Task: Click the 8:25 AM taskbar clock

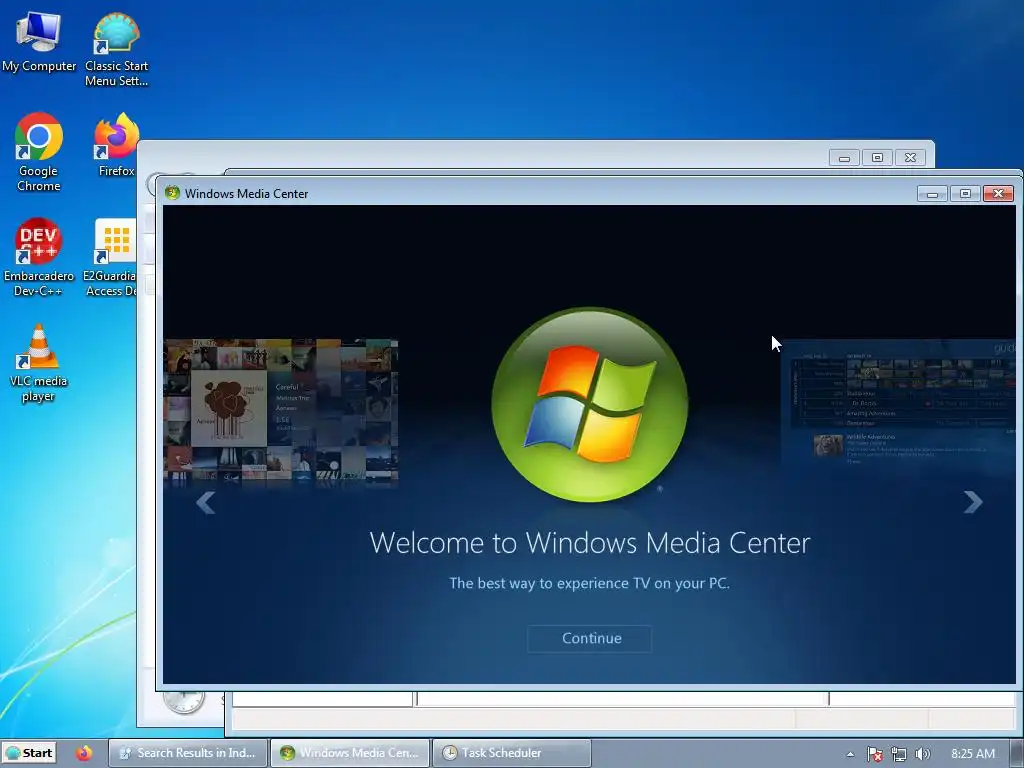Action: (973, 754)
